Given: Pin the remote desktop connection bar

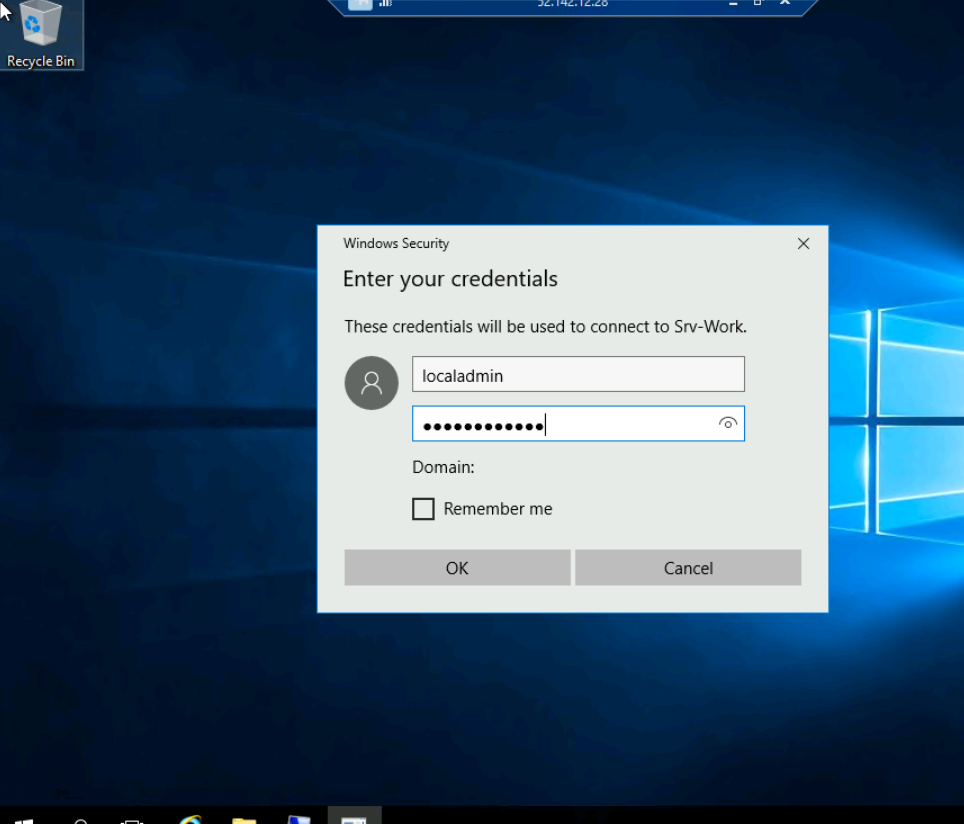Looking at the screenshot, I should (x=360, y=4).
